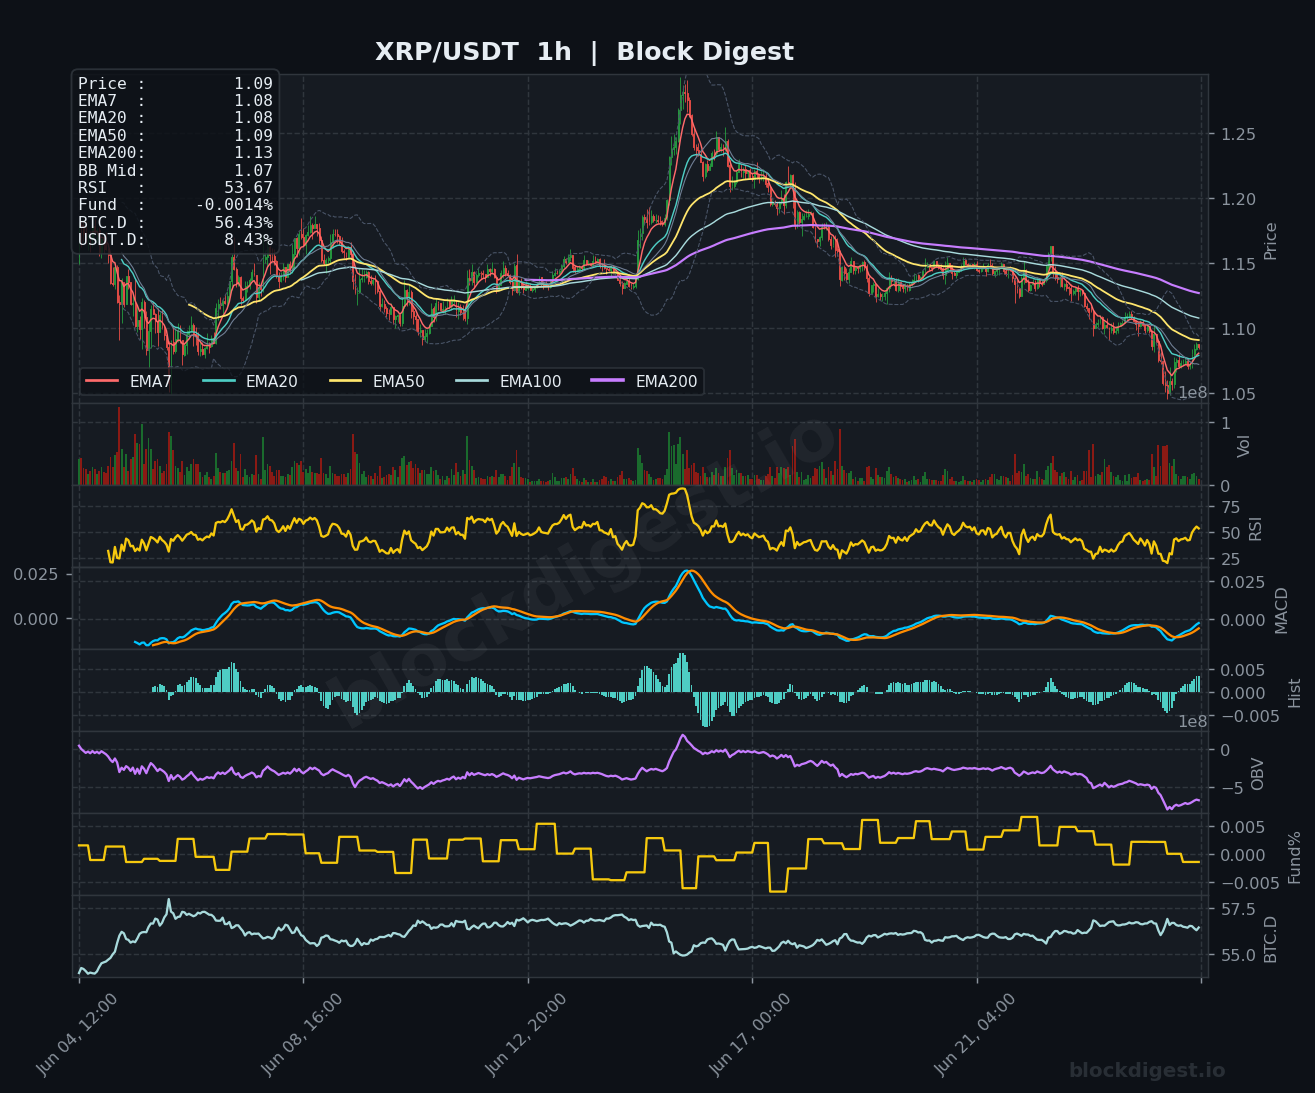Toggle the EMA50 legend entry

377,381
